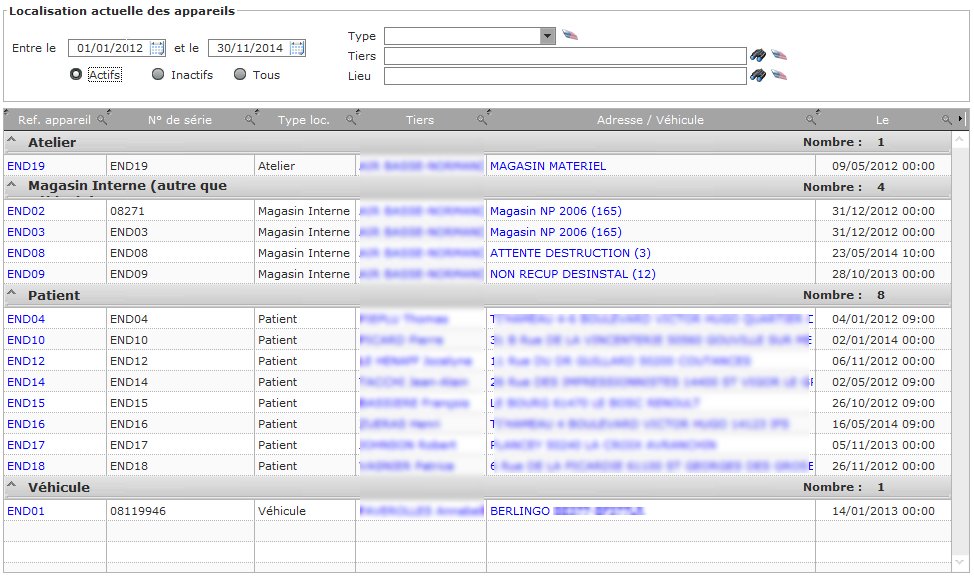Sort by Tiers column header
The width and height of the screenshot is (974, 581).
(x=420, y=120)
